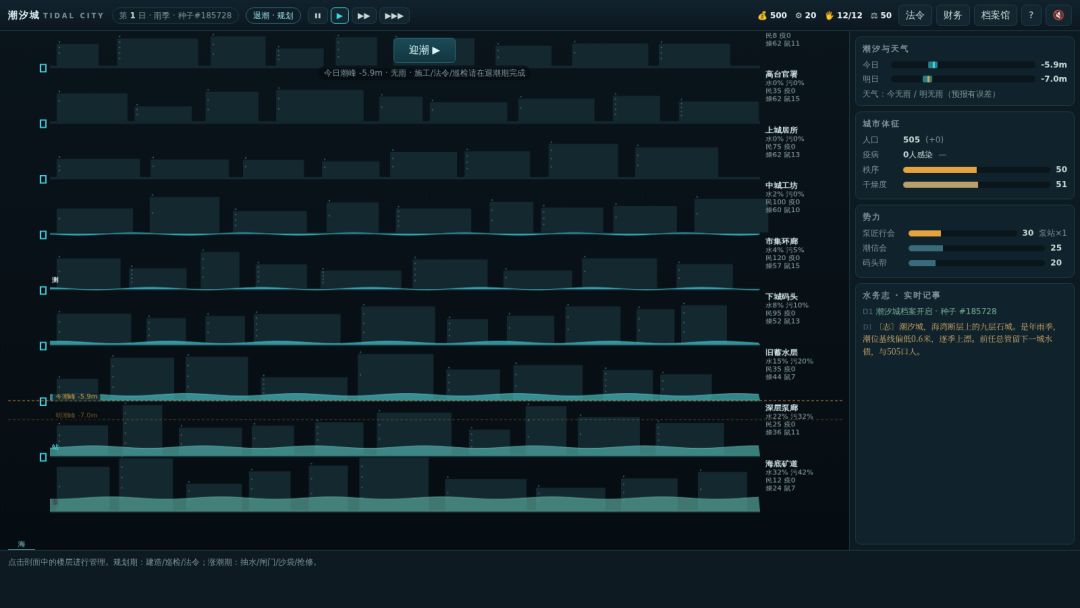Select the triple-arrow fastest speed icon
This screenshot has height=608, width=1080.
pyautogui.click(x=394, y=15)
